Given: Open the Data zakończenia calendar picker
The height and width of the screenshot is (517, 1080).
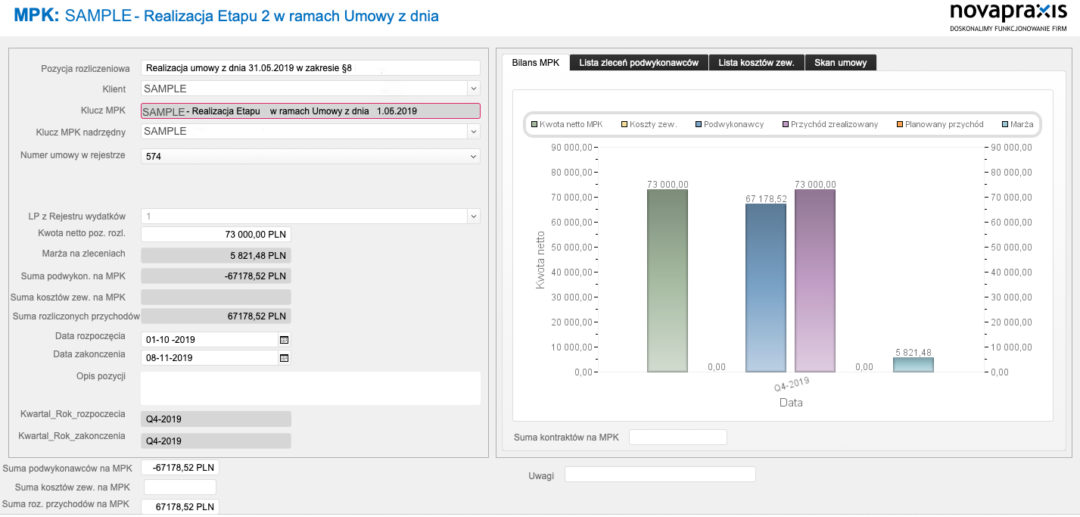Looking at the screenshot, I should pyautogui.click(x=284, y=358).
